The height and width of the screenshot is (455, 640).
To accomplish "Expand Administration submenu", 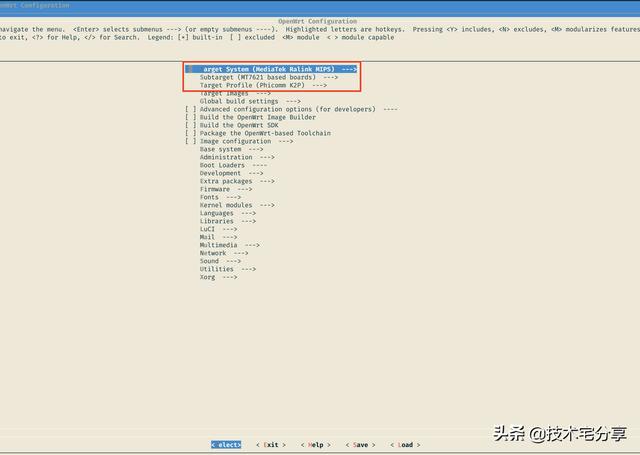I will [x=237, y=157].
